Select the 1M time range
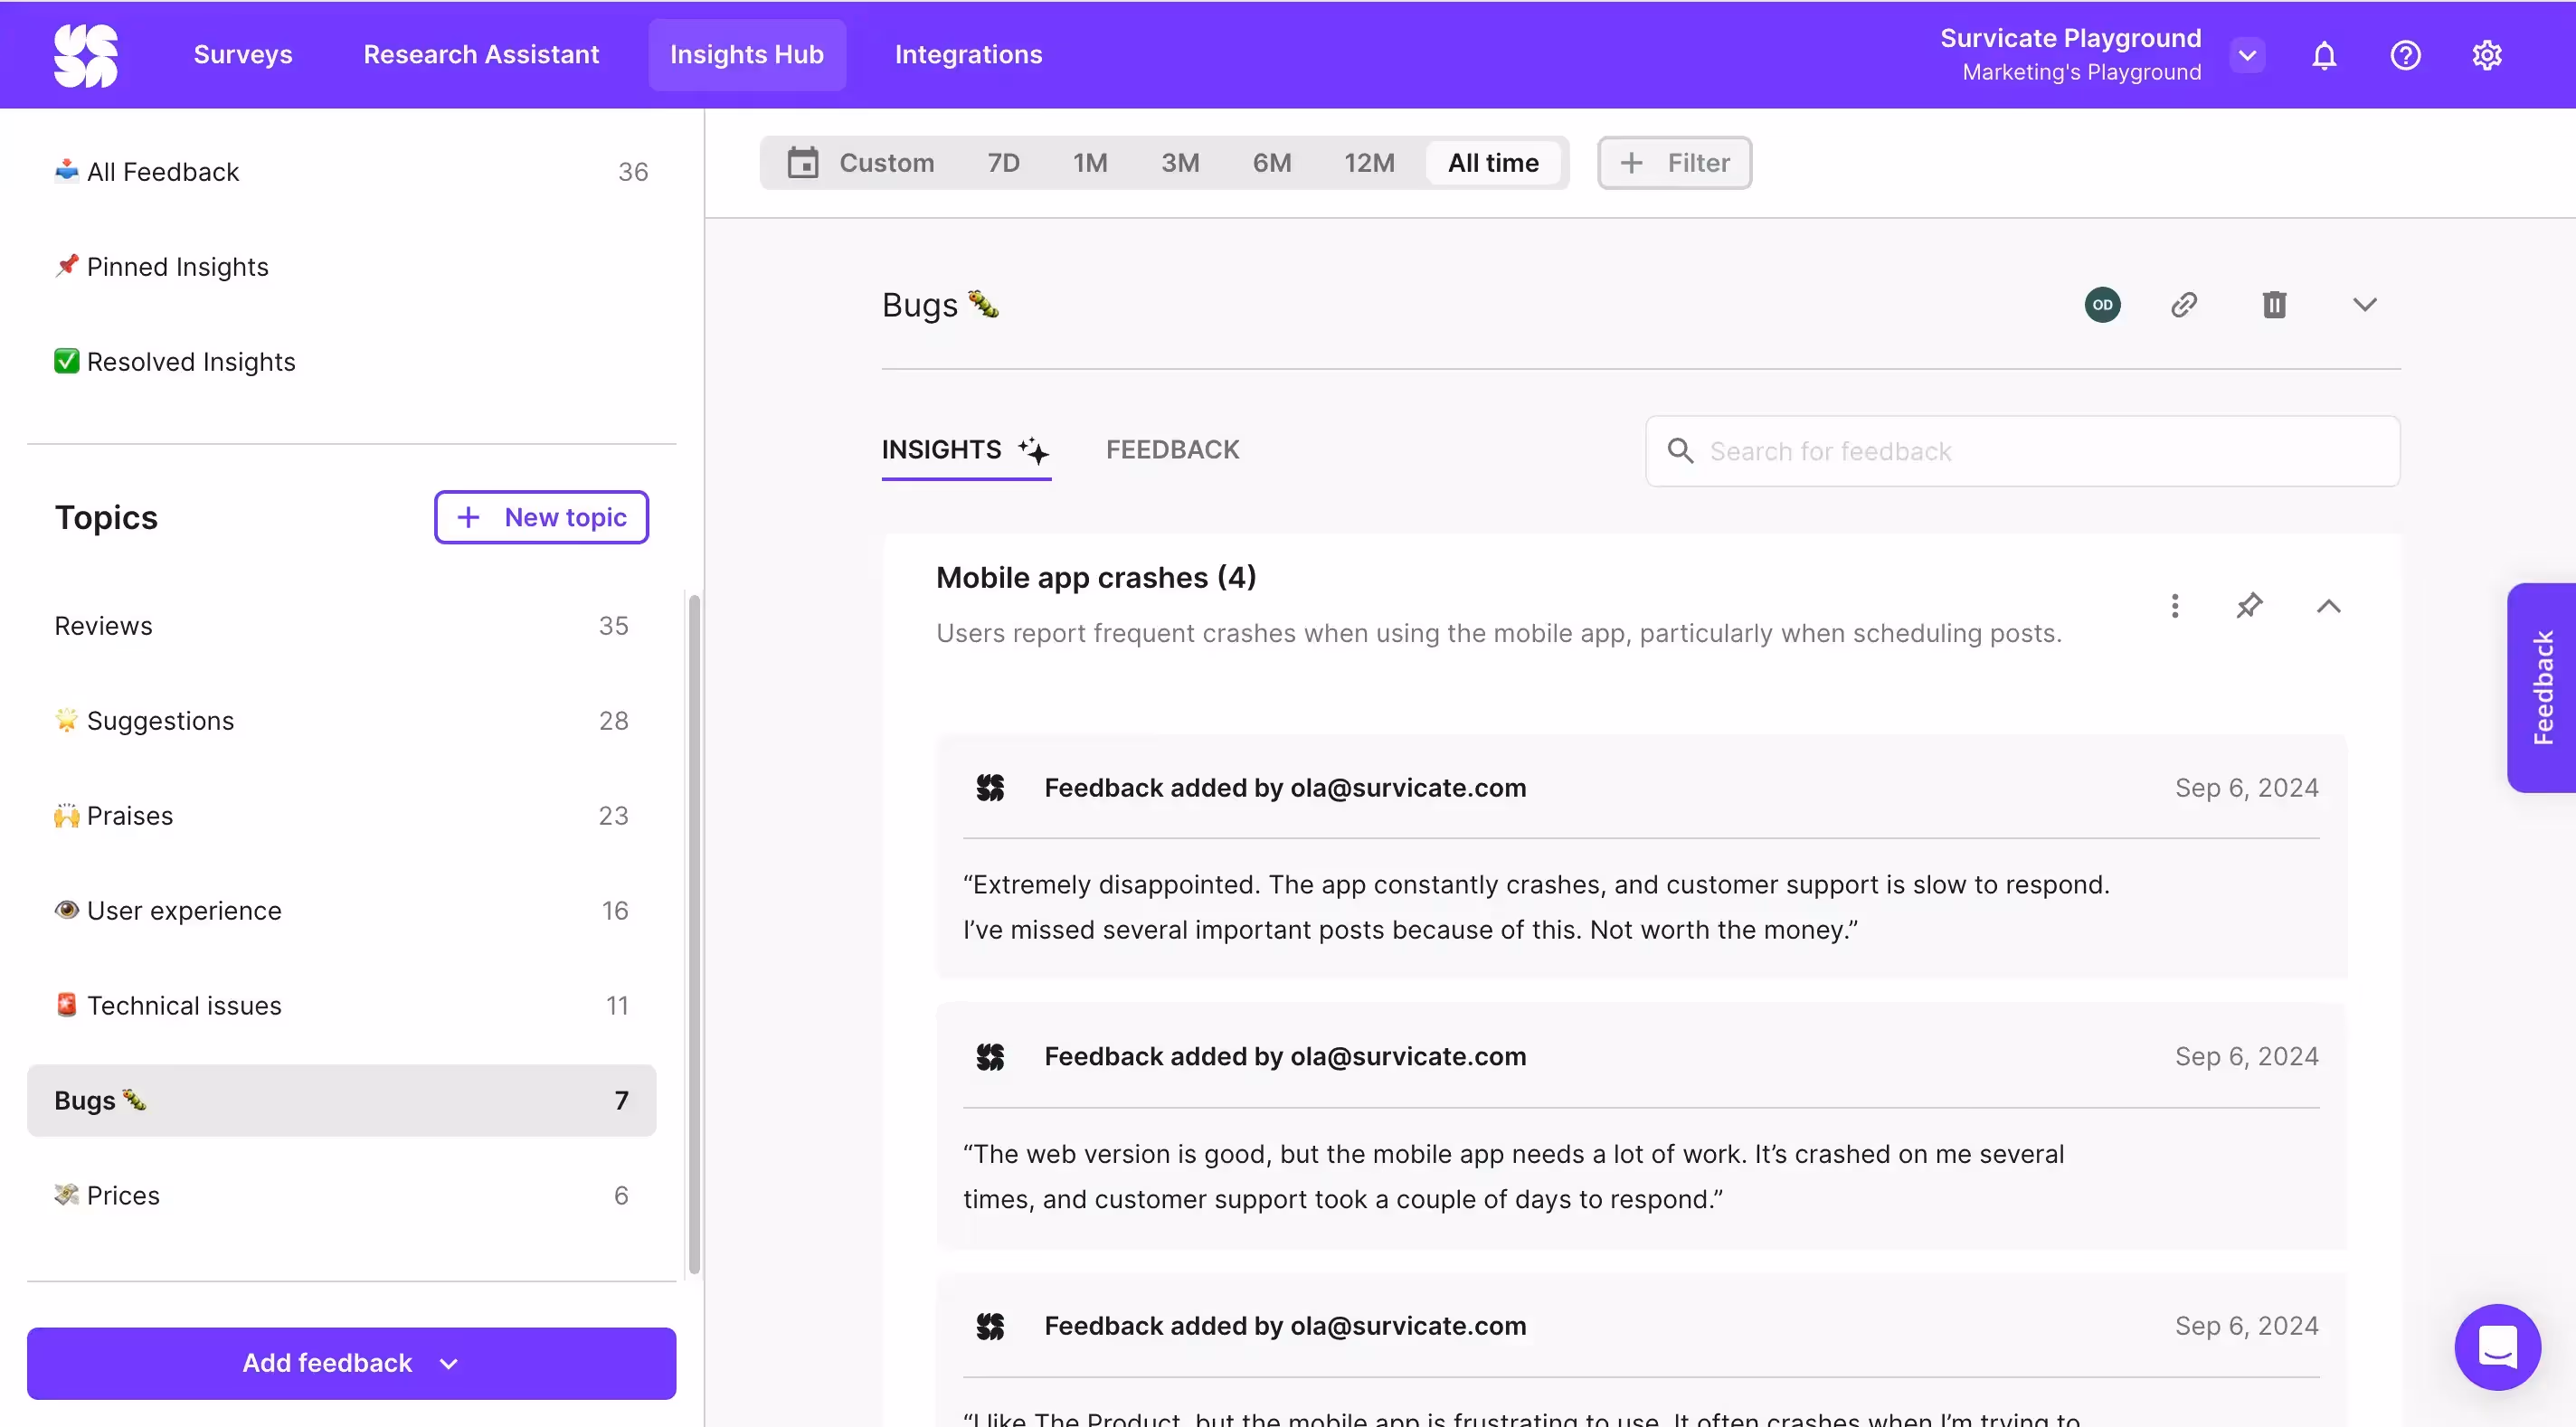Viewport: 2576px width, 1427px height. click(1090, 163)
